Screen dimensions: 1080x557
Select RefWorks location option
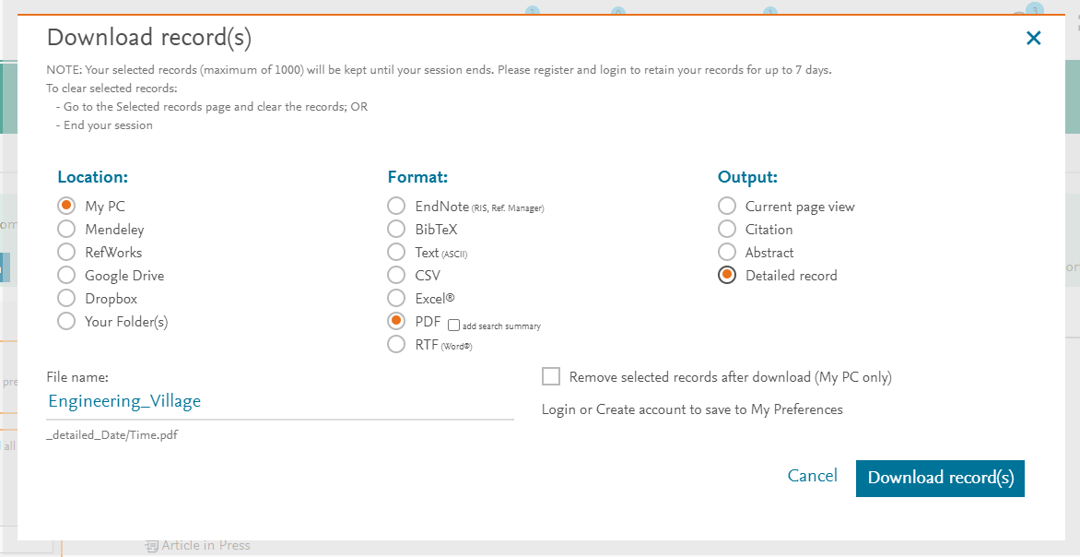[67, 252]
